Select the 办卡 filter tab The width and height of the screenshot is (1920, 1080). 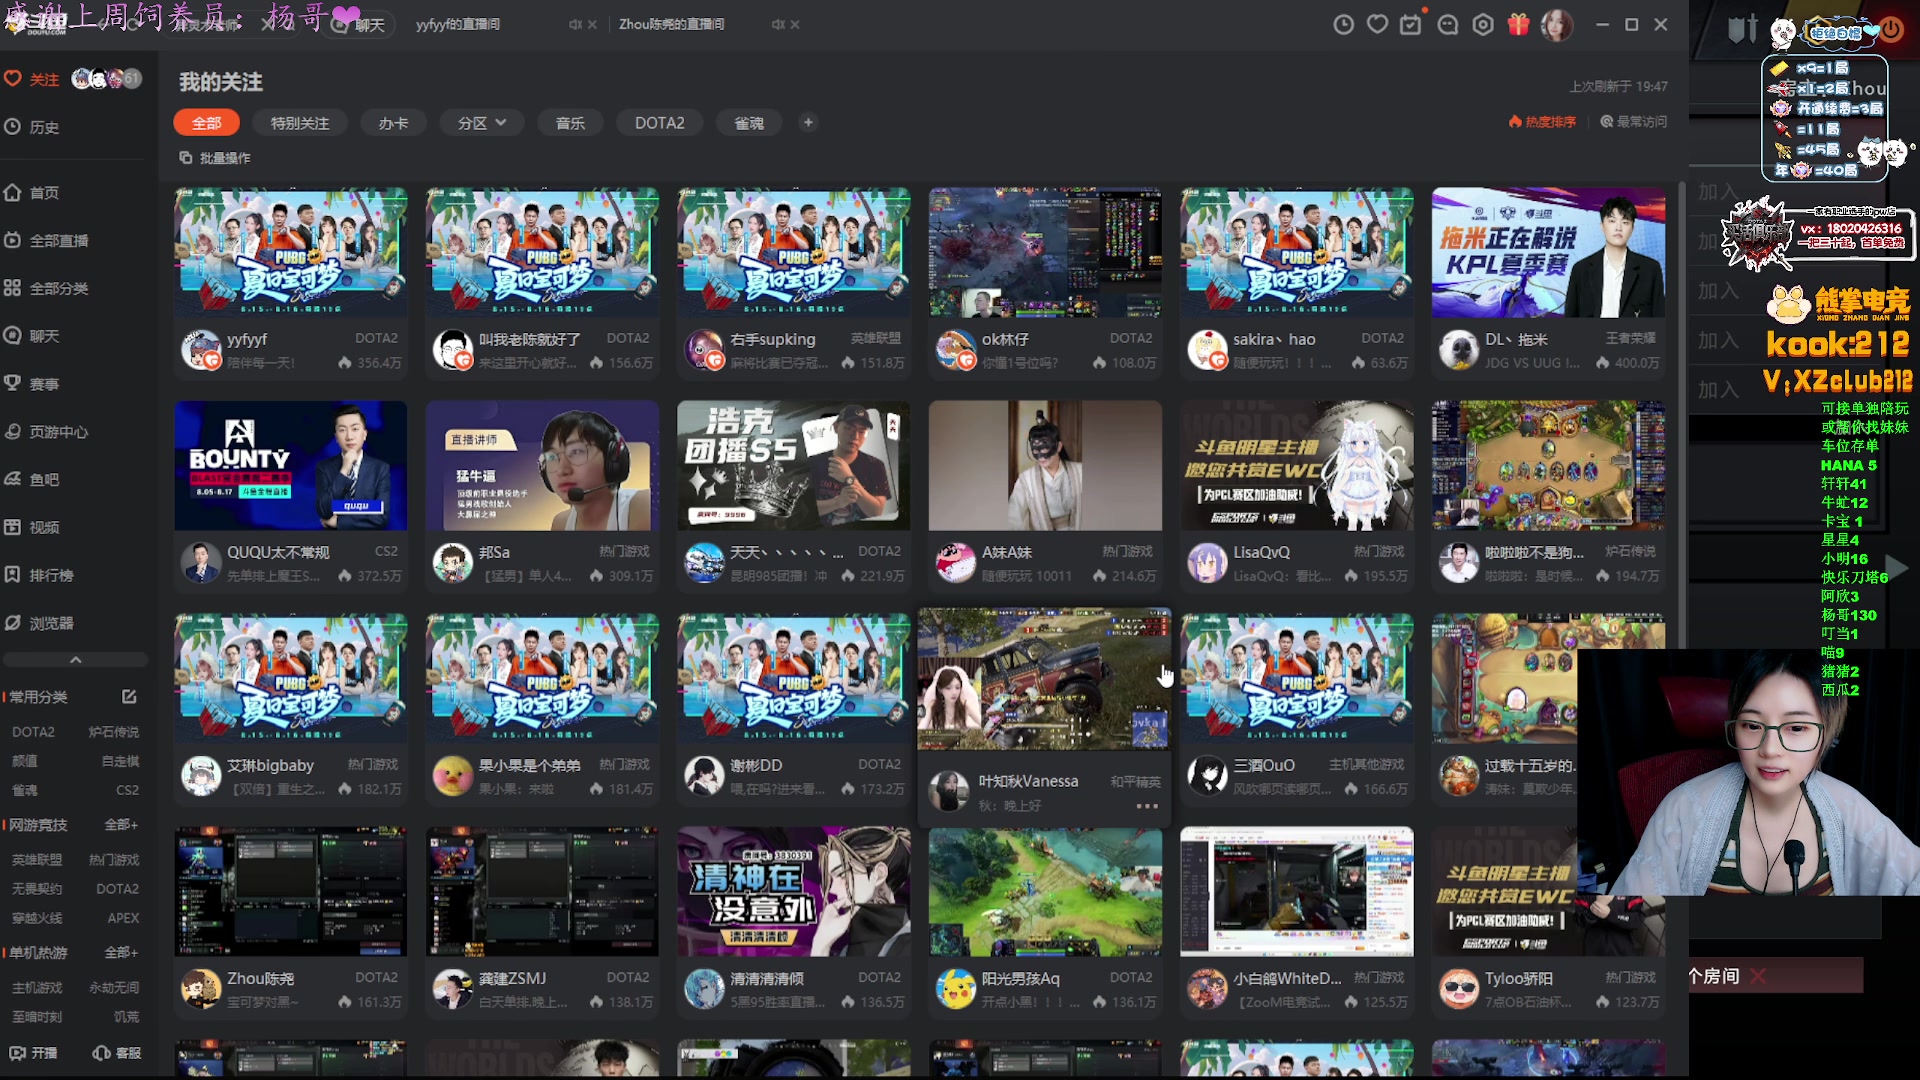(x=393, y=123)
